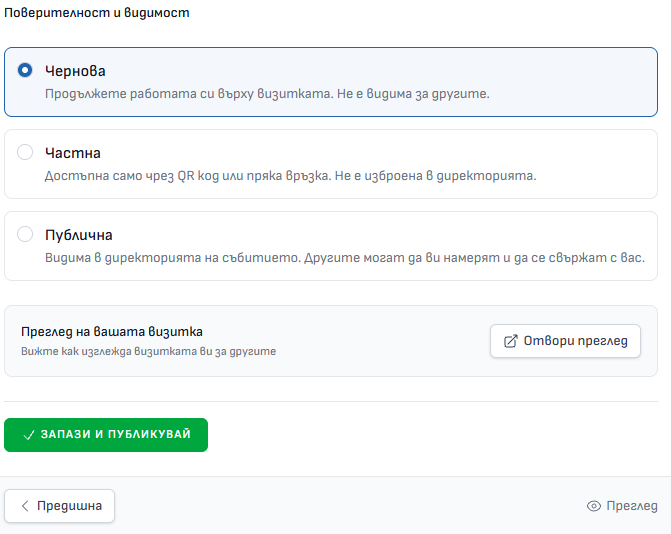Click the Частна option title

(73, 153)
